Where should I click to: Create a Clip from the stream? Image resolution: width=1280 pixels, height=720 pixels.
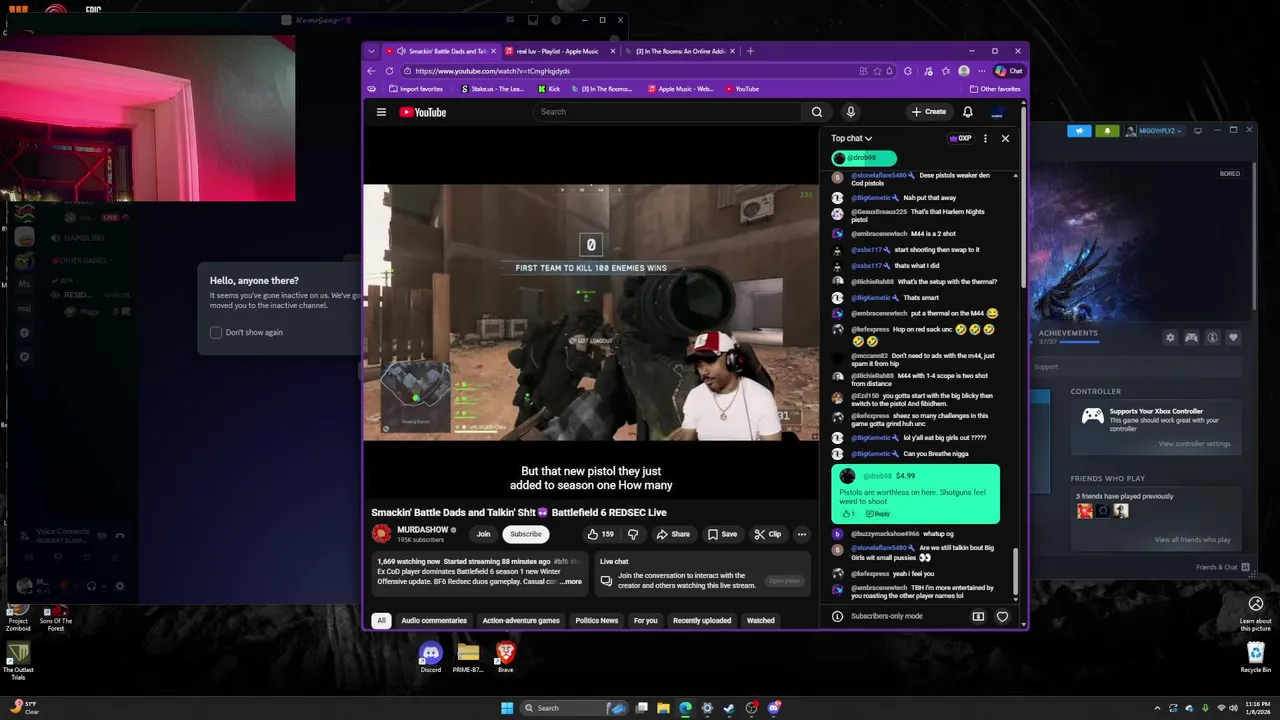[x=768, y=534]
